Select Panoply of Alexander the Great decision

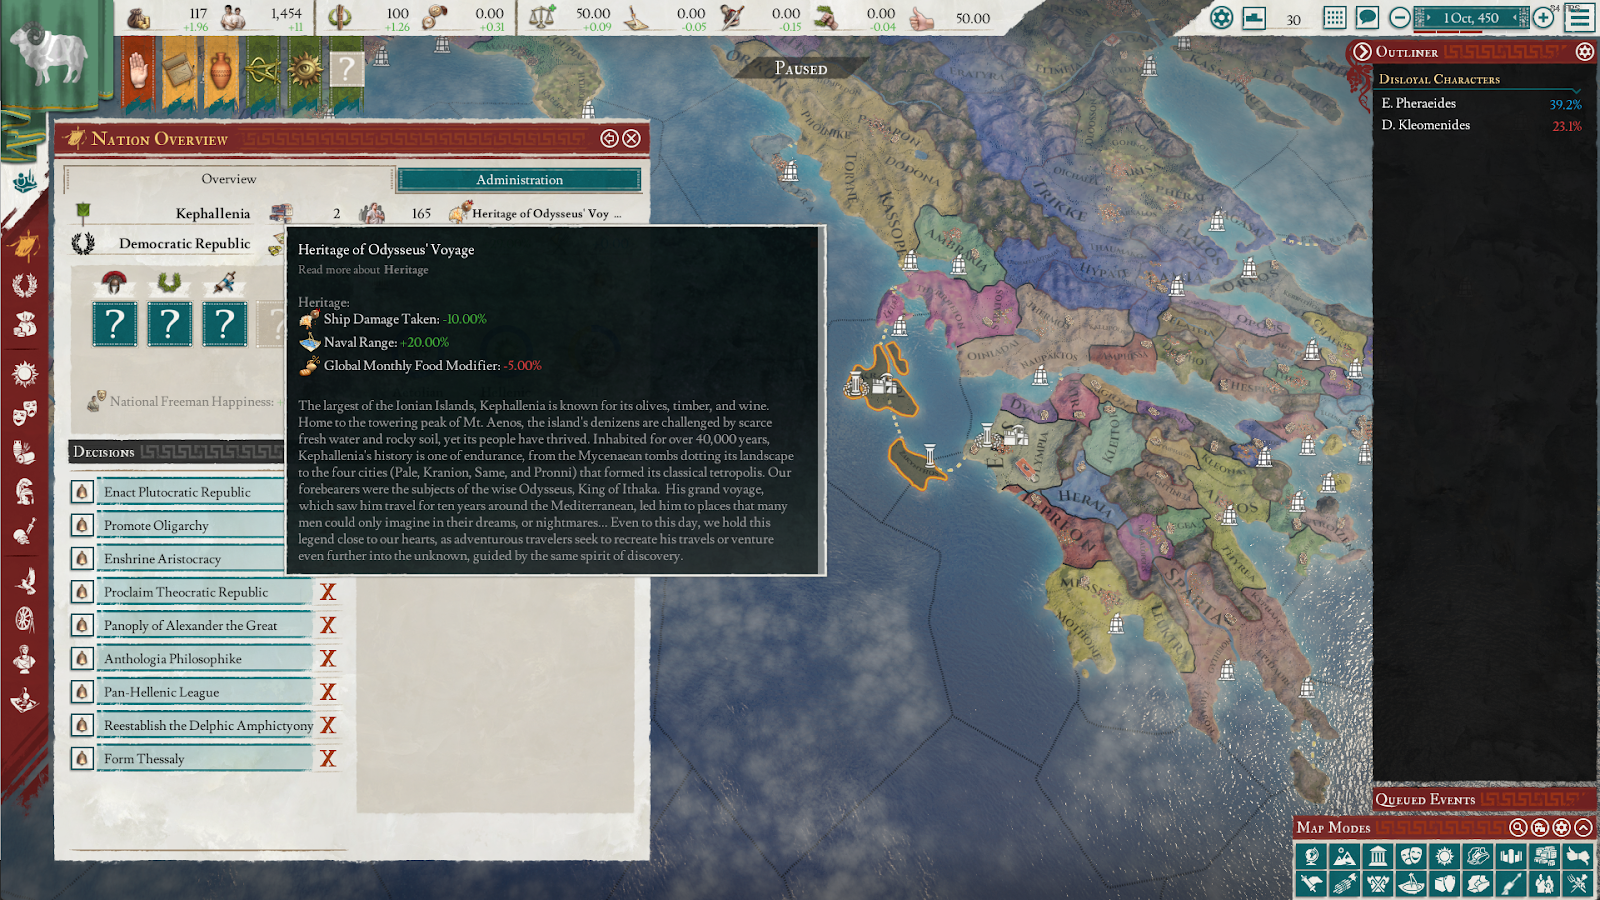coord(204,625)
